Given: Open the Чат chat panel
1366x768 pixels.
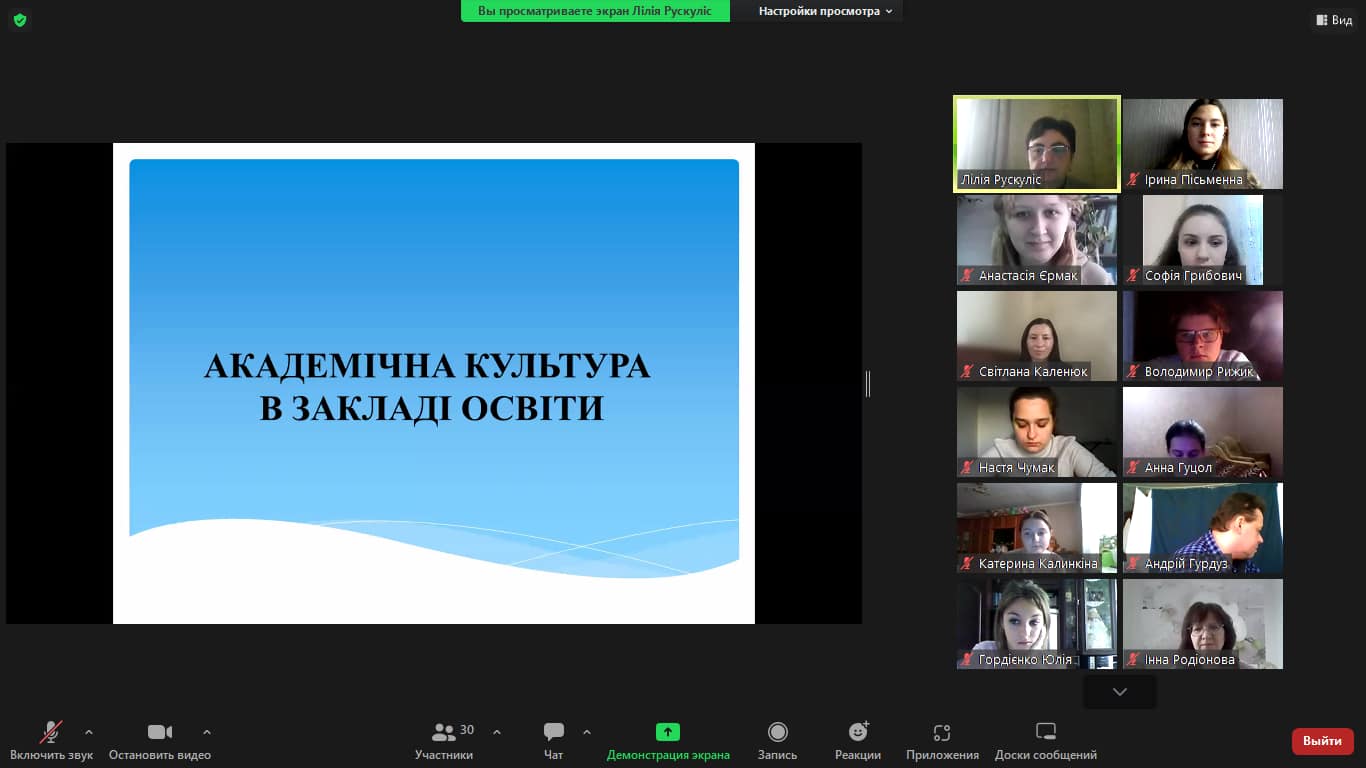Looking at the screenshot, I should (554, 741).
